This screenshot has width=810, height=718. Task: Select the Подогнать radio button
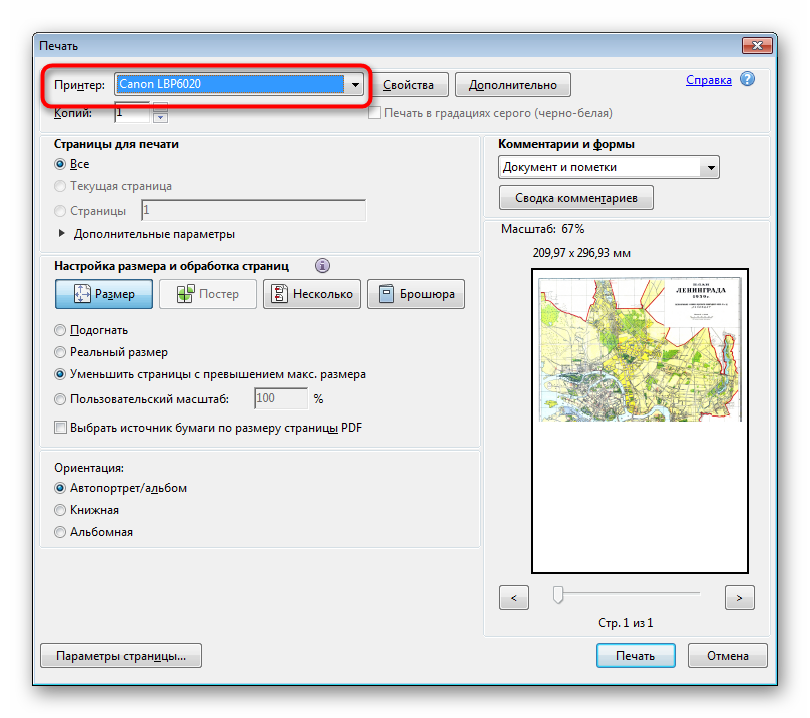click(x=61, y=330)
